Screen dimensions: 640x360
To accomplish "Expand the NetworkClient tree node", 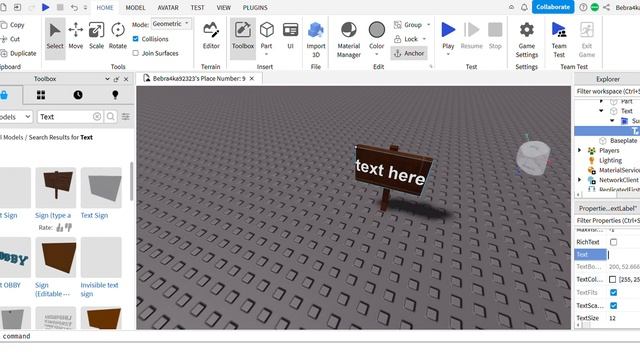I will point(580,180).
